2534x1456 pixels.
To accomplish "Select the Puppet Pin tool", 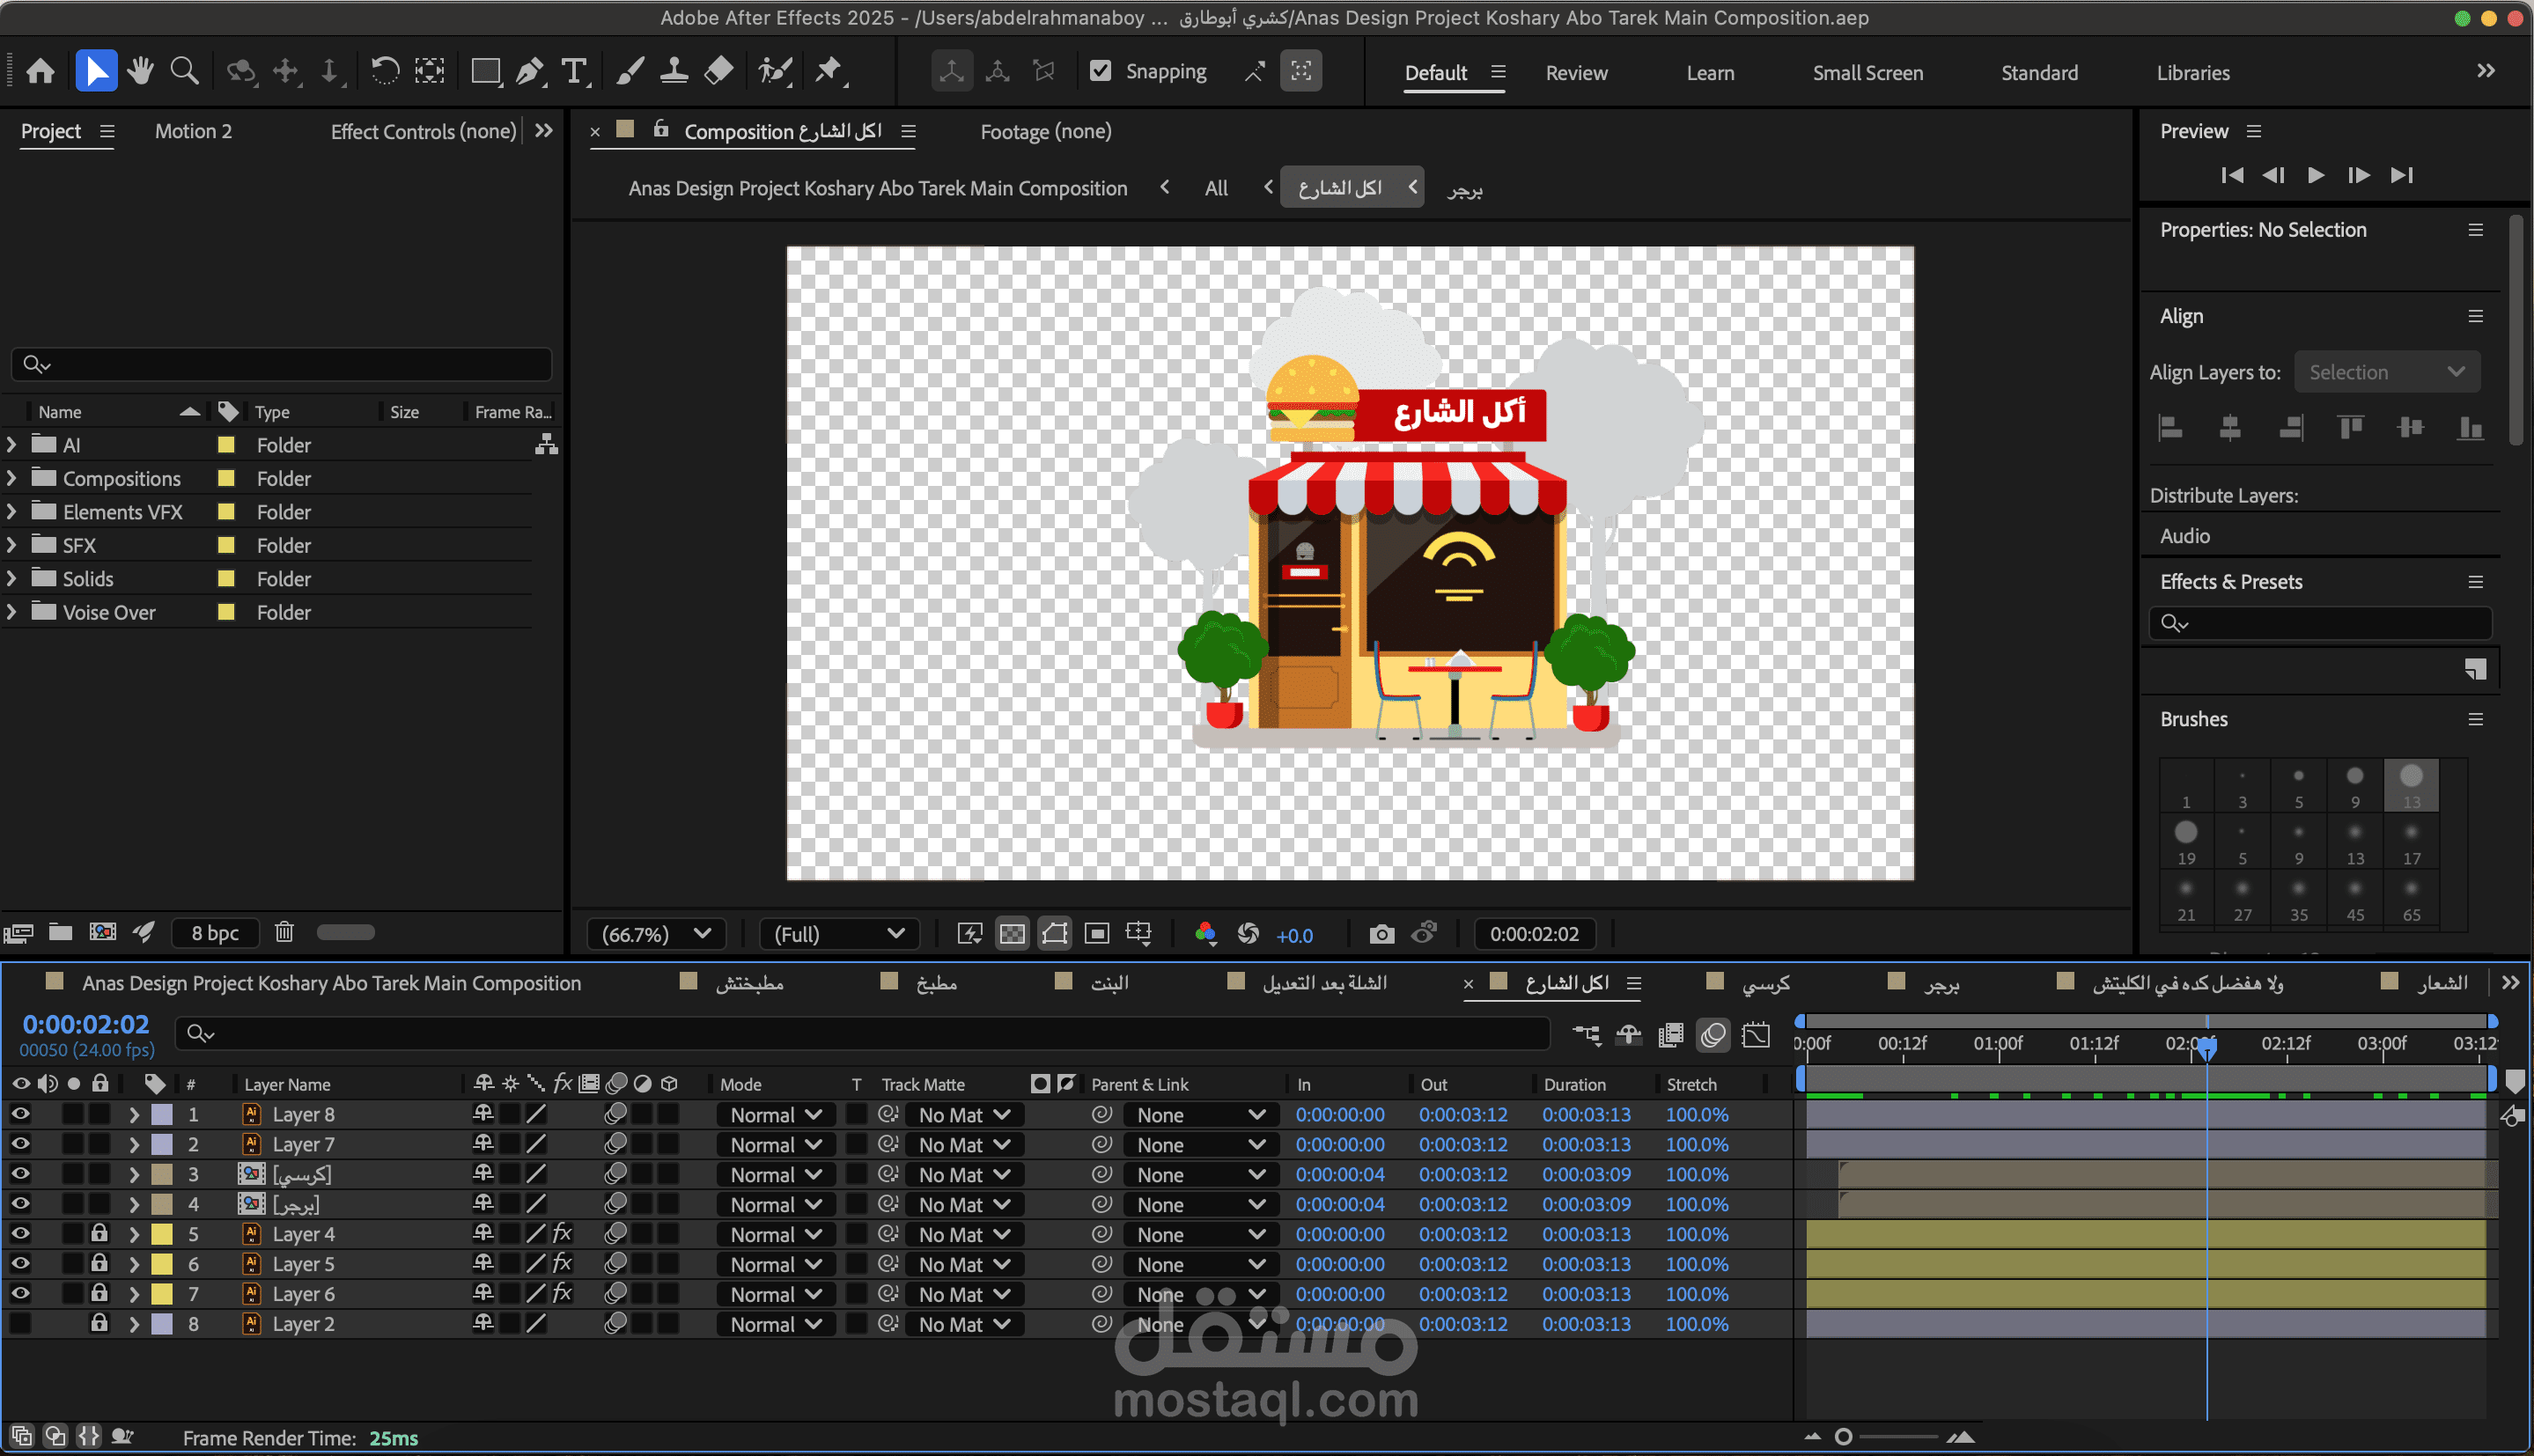I will coord(828,72).
